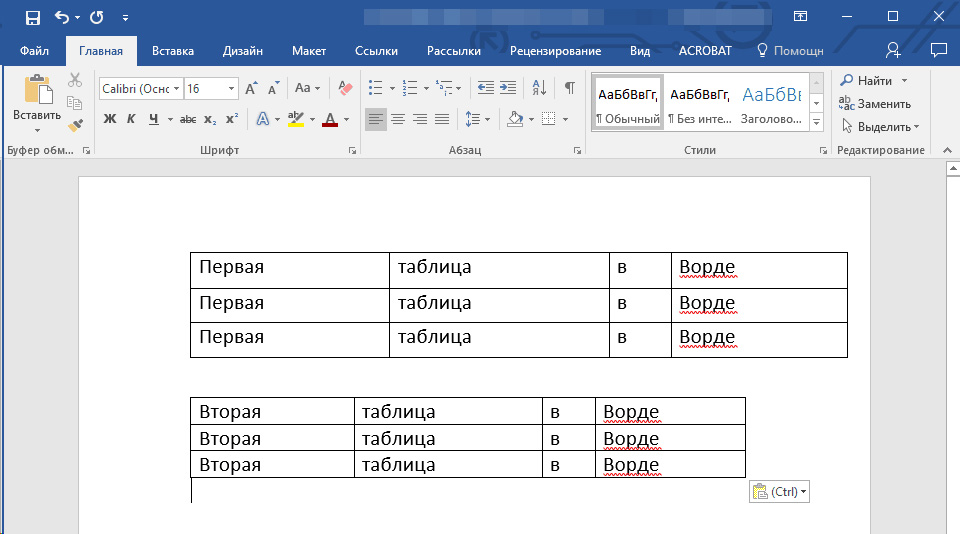Apply red font color
The width and height of the screenshot is (960, 534).
pos(330,119)
